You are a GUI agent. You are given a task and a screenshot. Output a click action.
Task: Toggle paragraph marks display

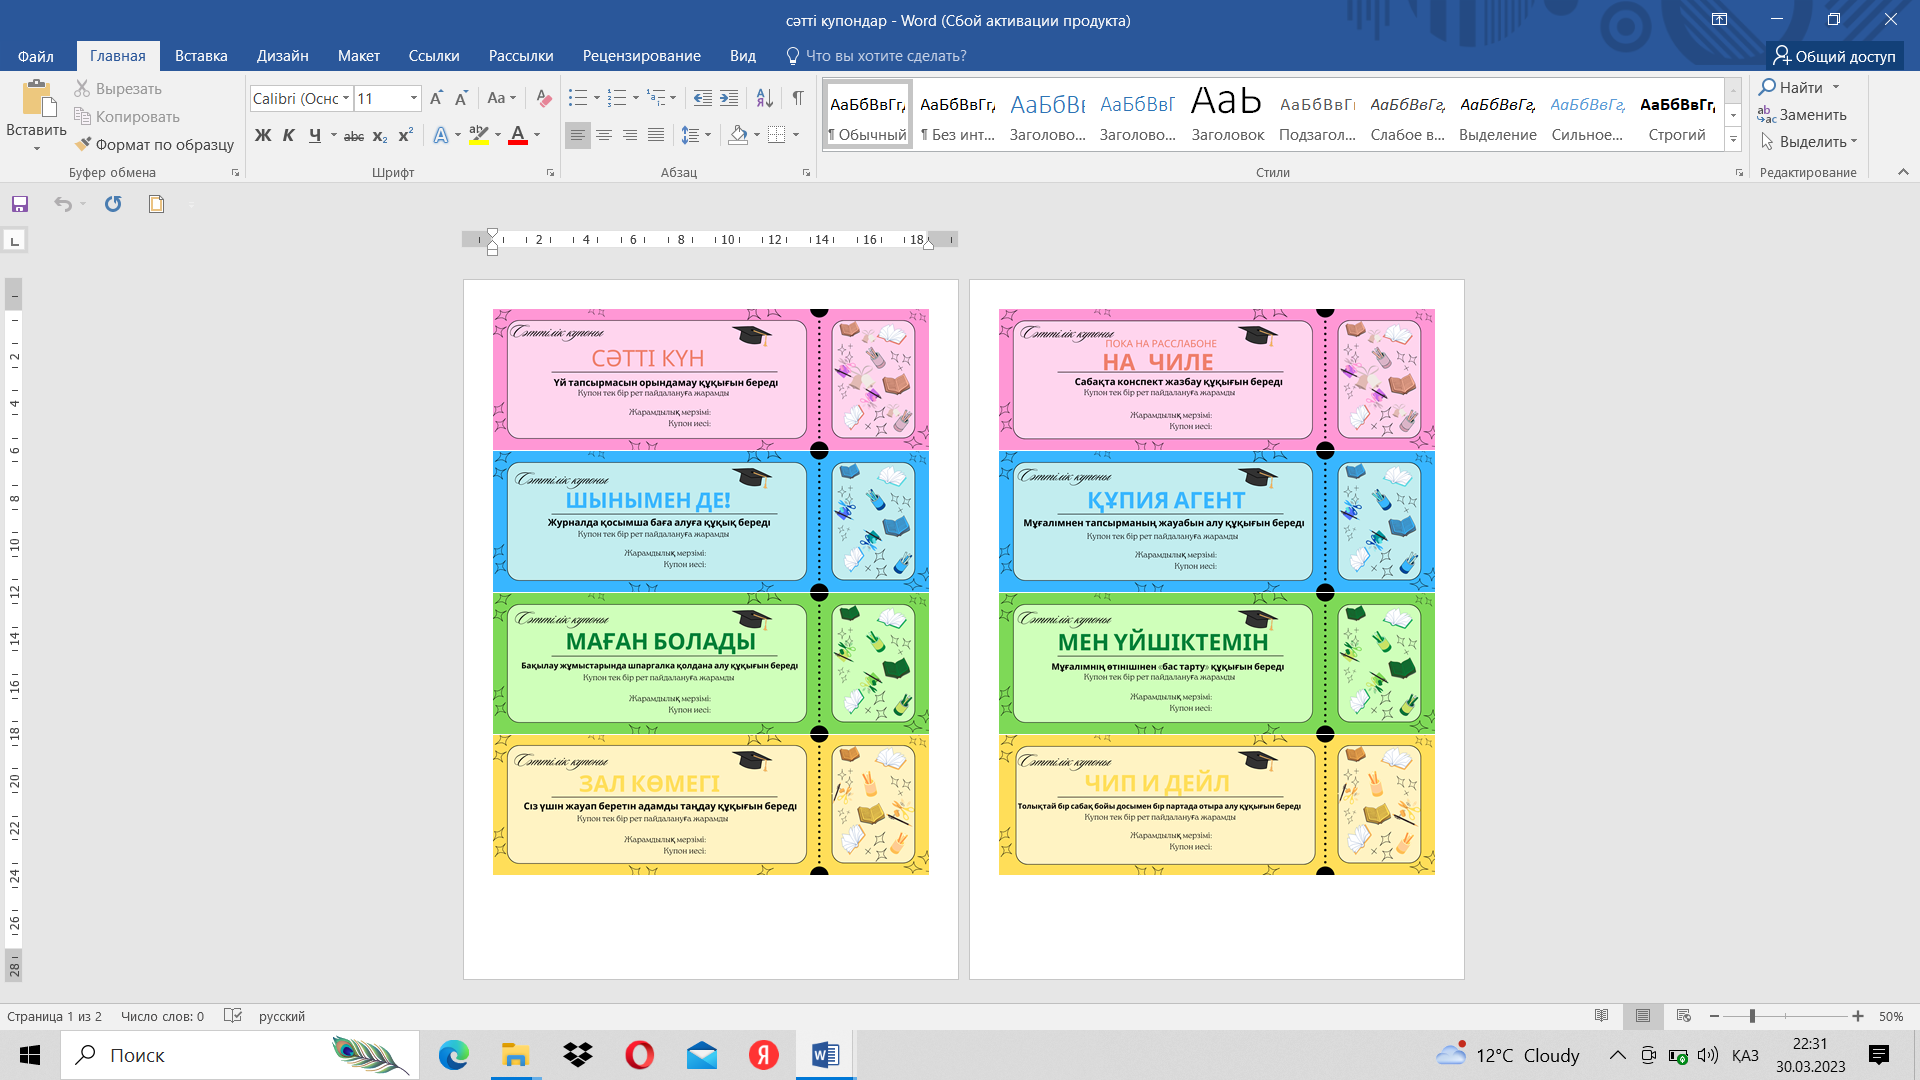click(x=798, y=98)
